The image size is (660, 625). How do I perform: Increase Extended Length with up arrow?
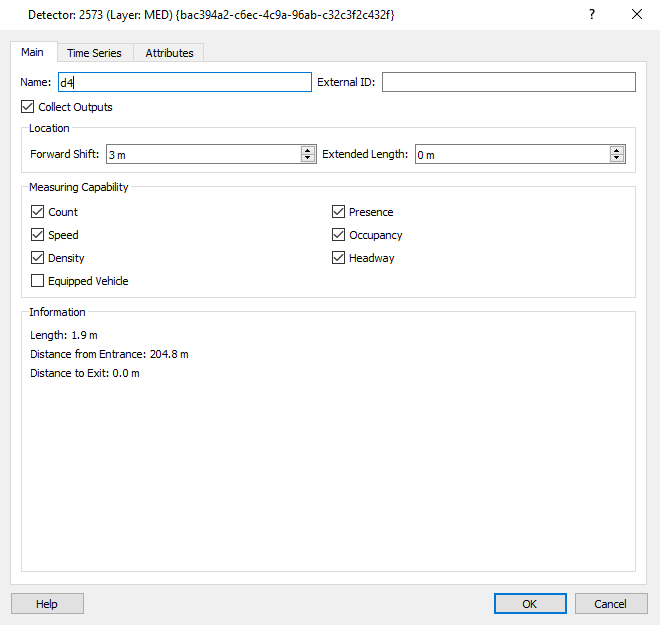(x=617, y=150)
